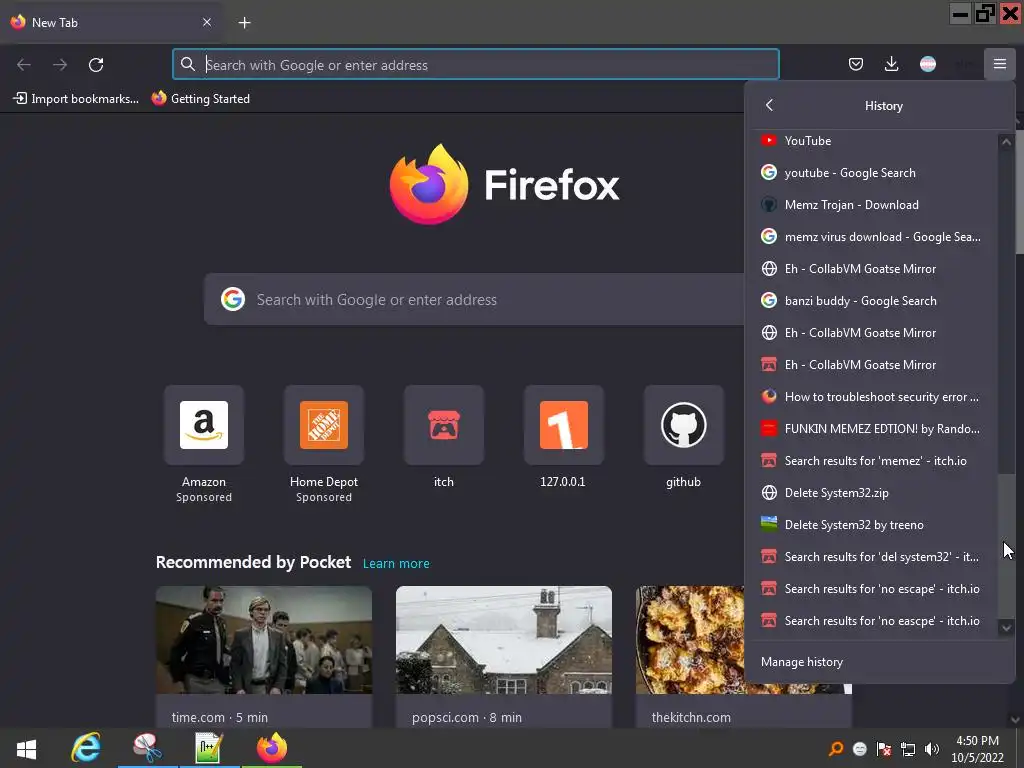Click the volume speaker tray icon
The width and height of the screenshot is (1024, 768).
point(932,749)
